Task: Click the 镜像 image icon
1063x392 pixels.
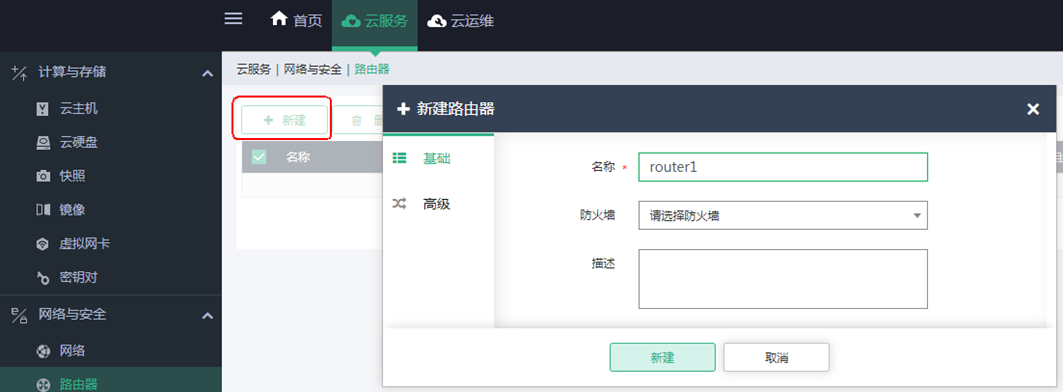Action: [x=43, y=210]
